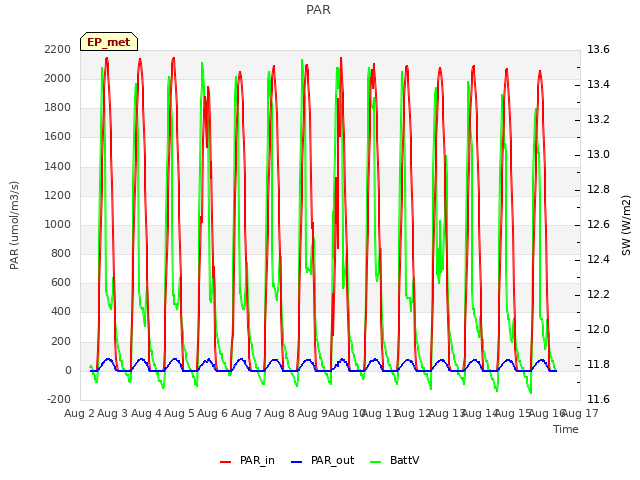Click the green BattV legend swatch
The width and height of the screenshot is (640, 480).
376,462
